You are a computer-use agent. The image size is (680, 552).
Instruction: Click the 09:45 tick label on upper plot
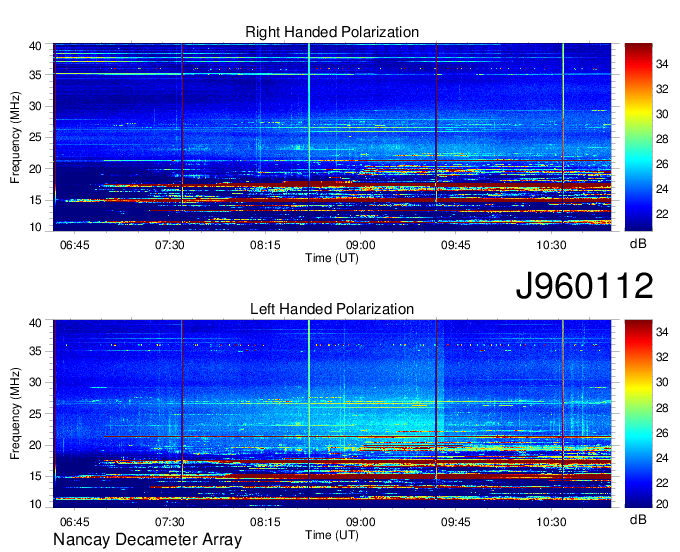pyautogui.click(x=456, y=245)
